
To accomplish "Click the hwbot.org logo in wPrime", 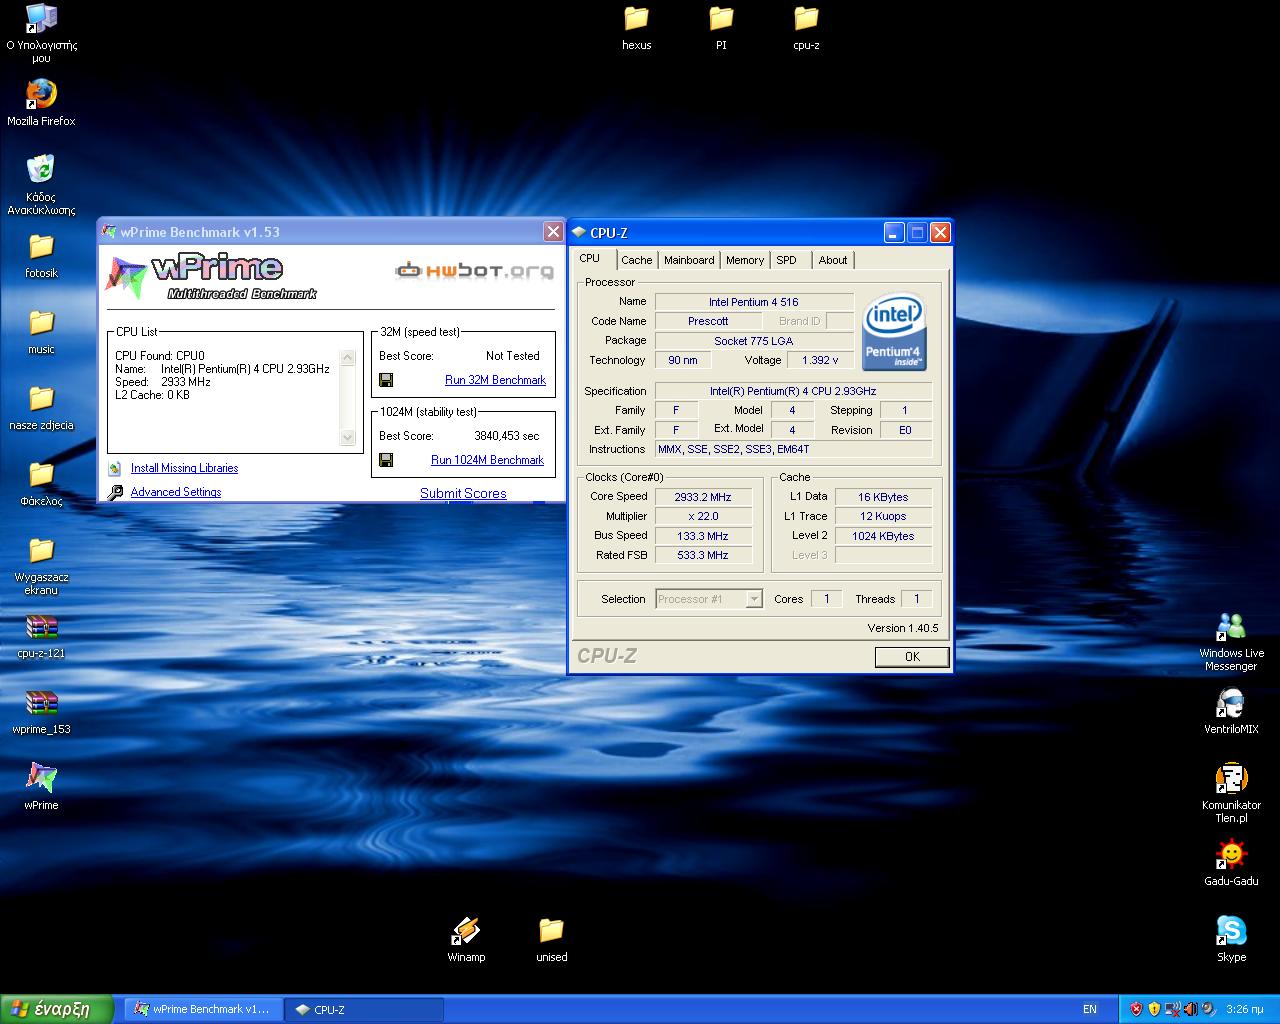I will coord(474,270).
